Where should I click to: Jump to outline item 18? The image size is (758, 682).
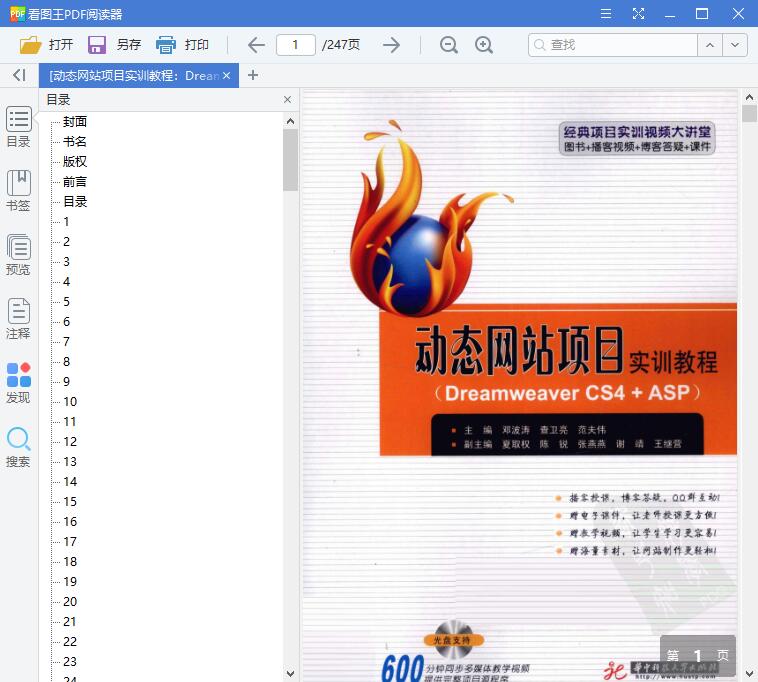pyautogui.click(x=70, y=561)
